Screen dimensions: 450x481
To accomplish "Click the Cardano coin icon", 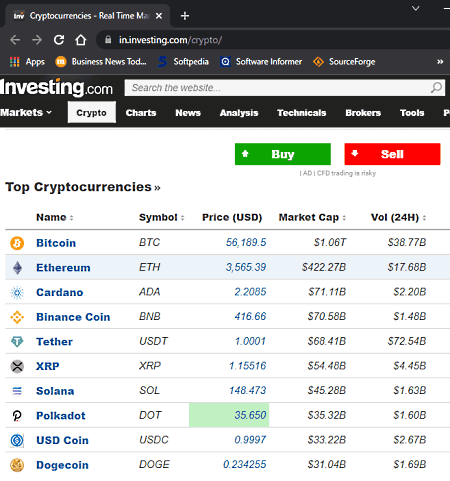I will click(17, 292).
